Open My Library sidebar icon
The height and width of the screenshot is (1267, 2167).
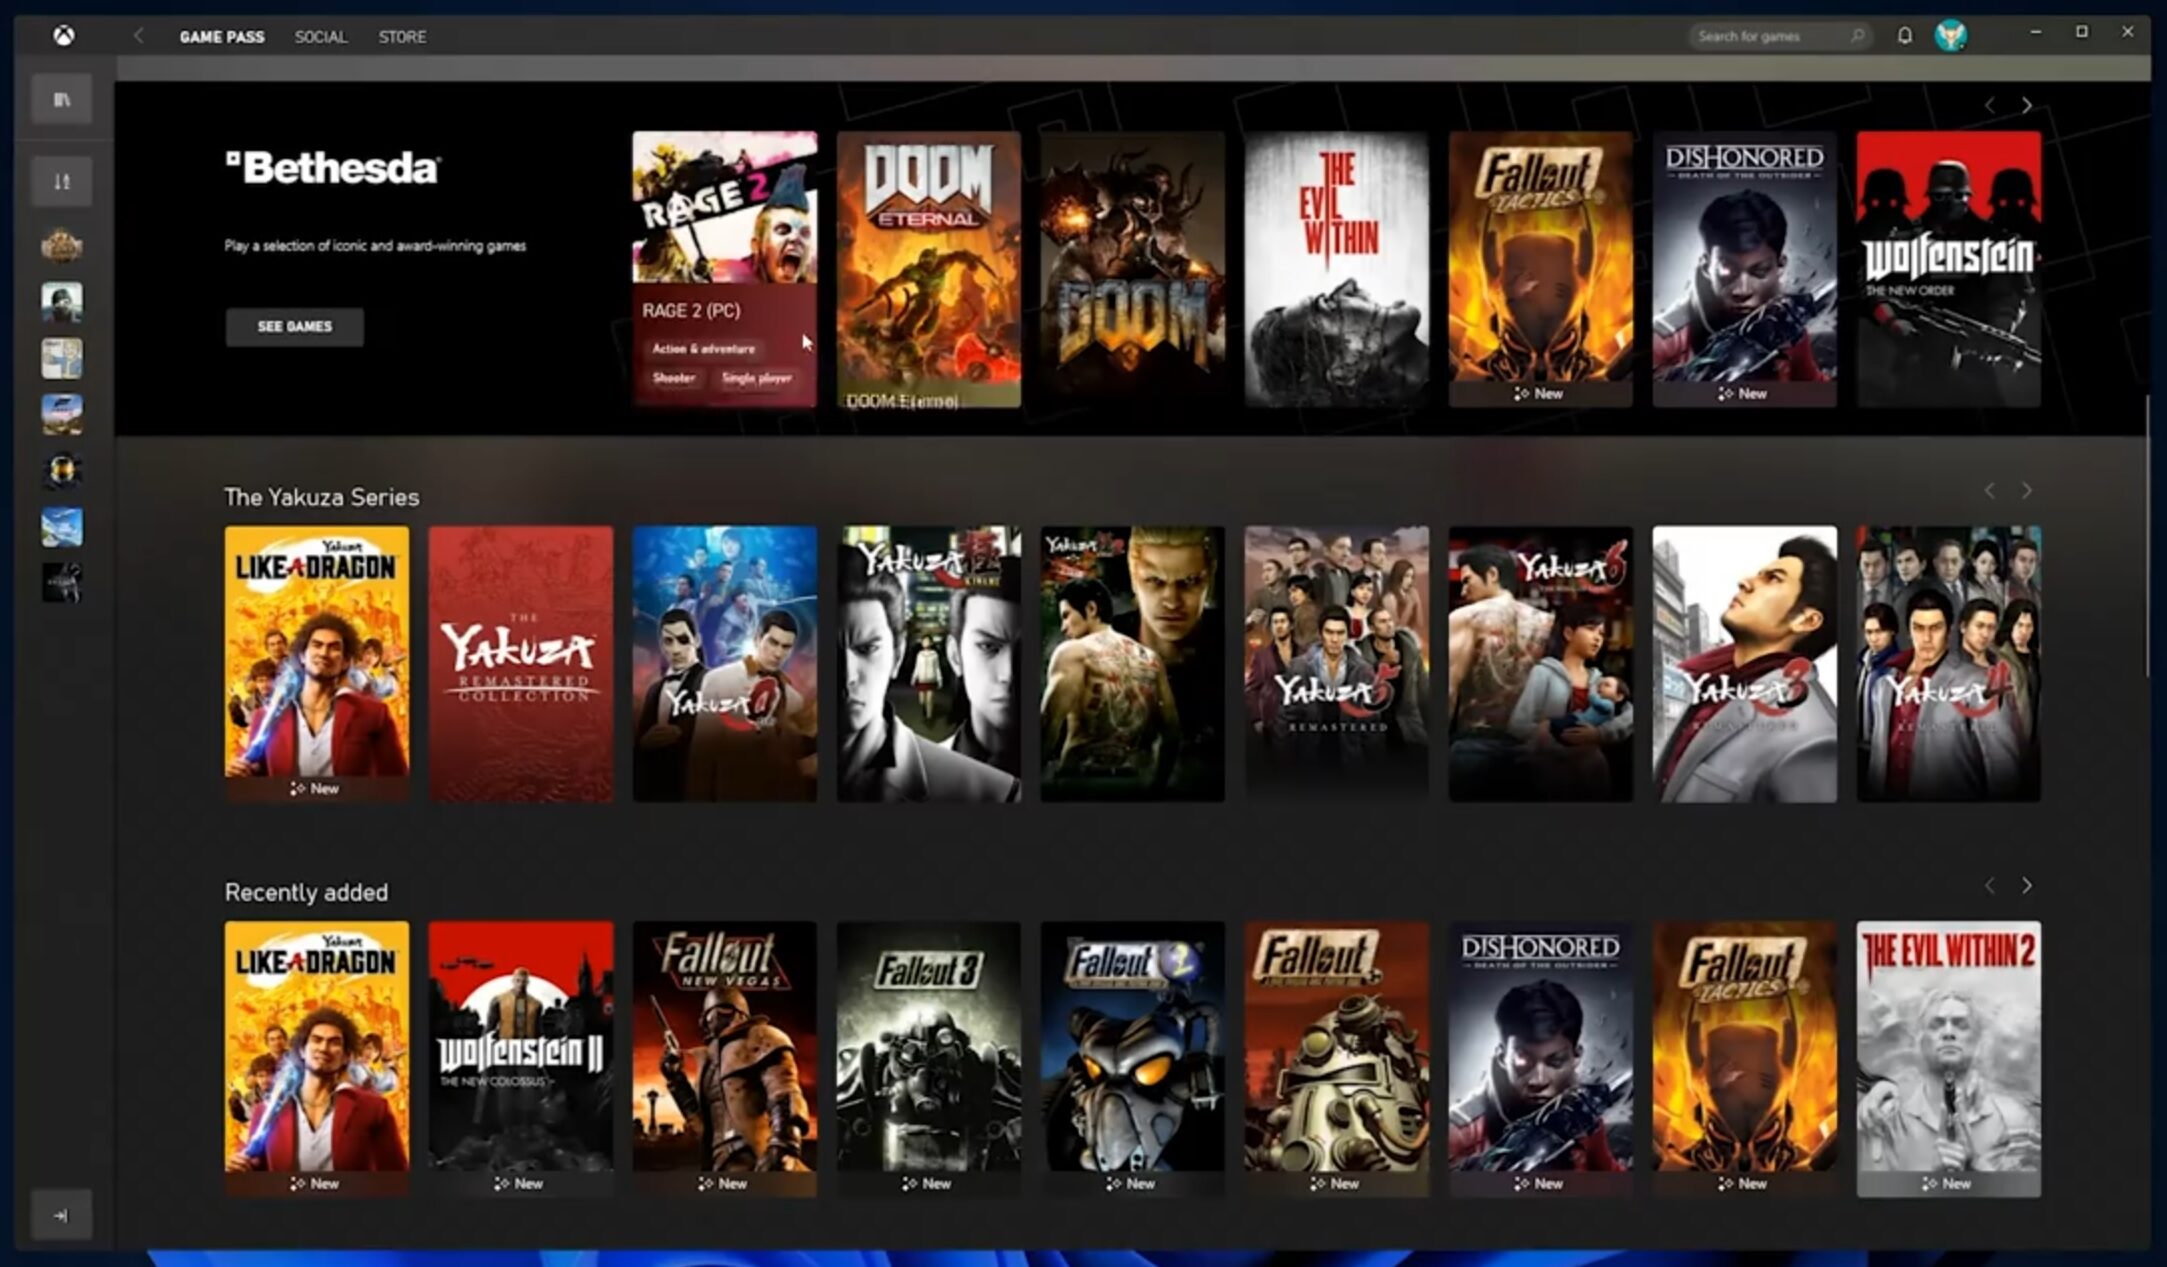(62, 99)
